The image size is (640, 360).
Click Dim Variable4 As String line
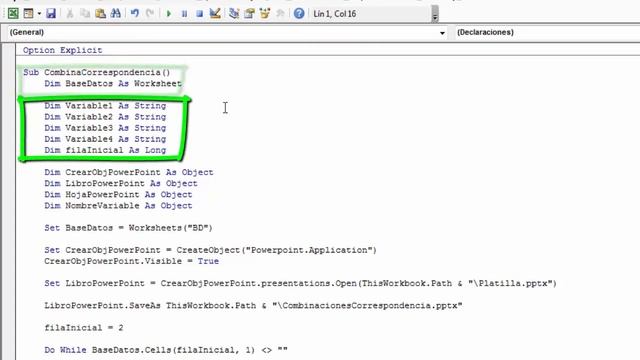click(105, 139)
